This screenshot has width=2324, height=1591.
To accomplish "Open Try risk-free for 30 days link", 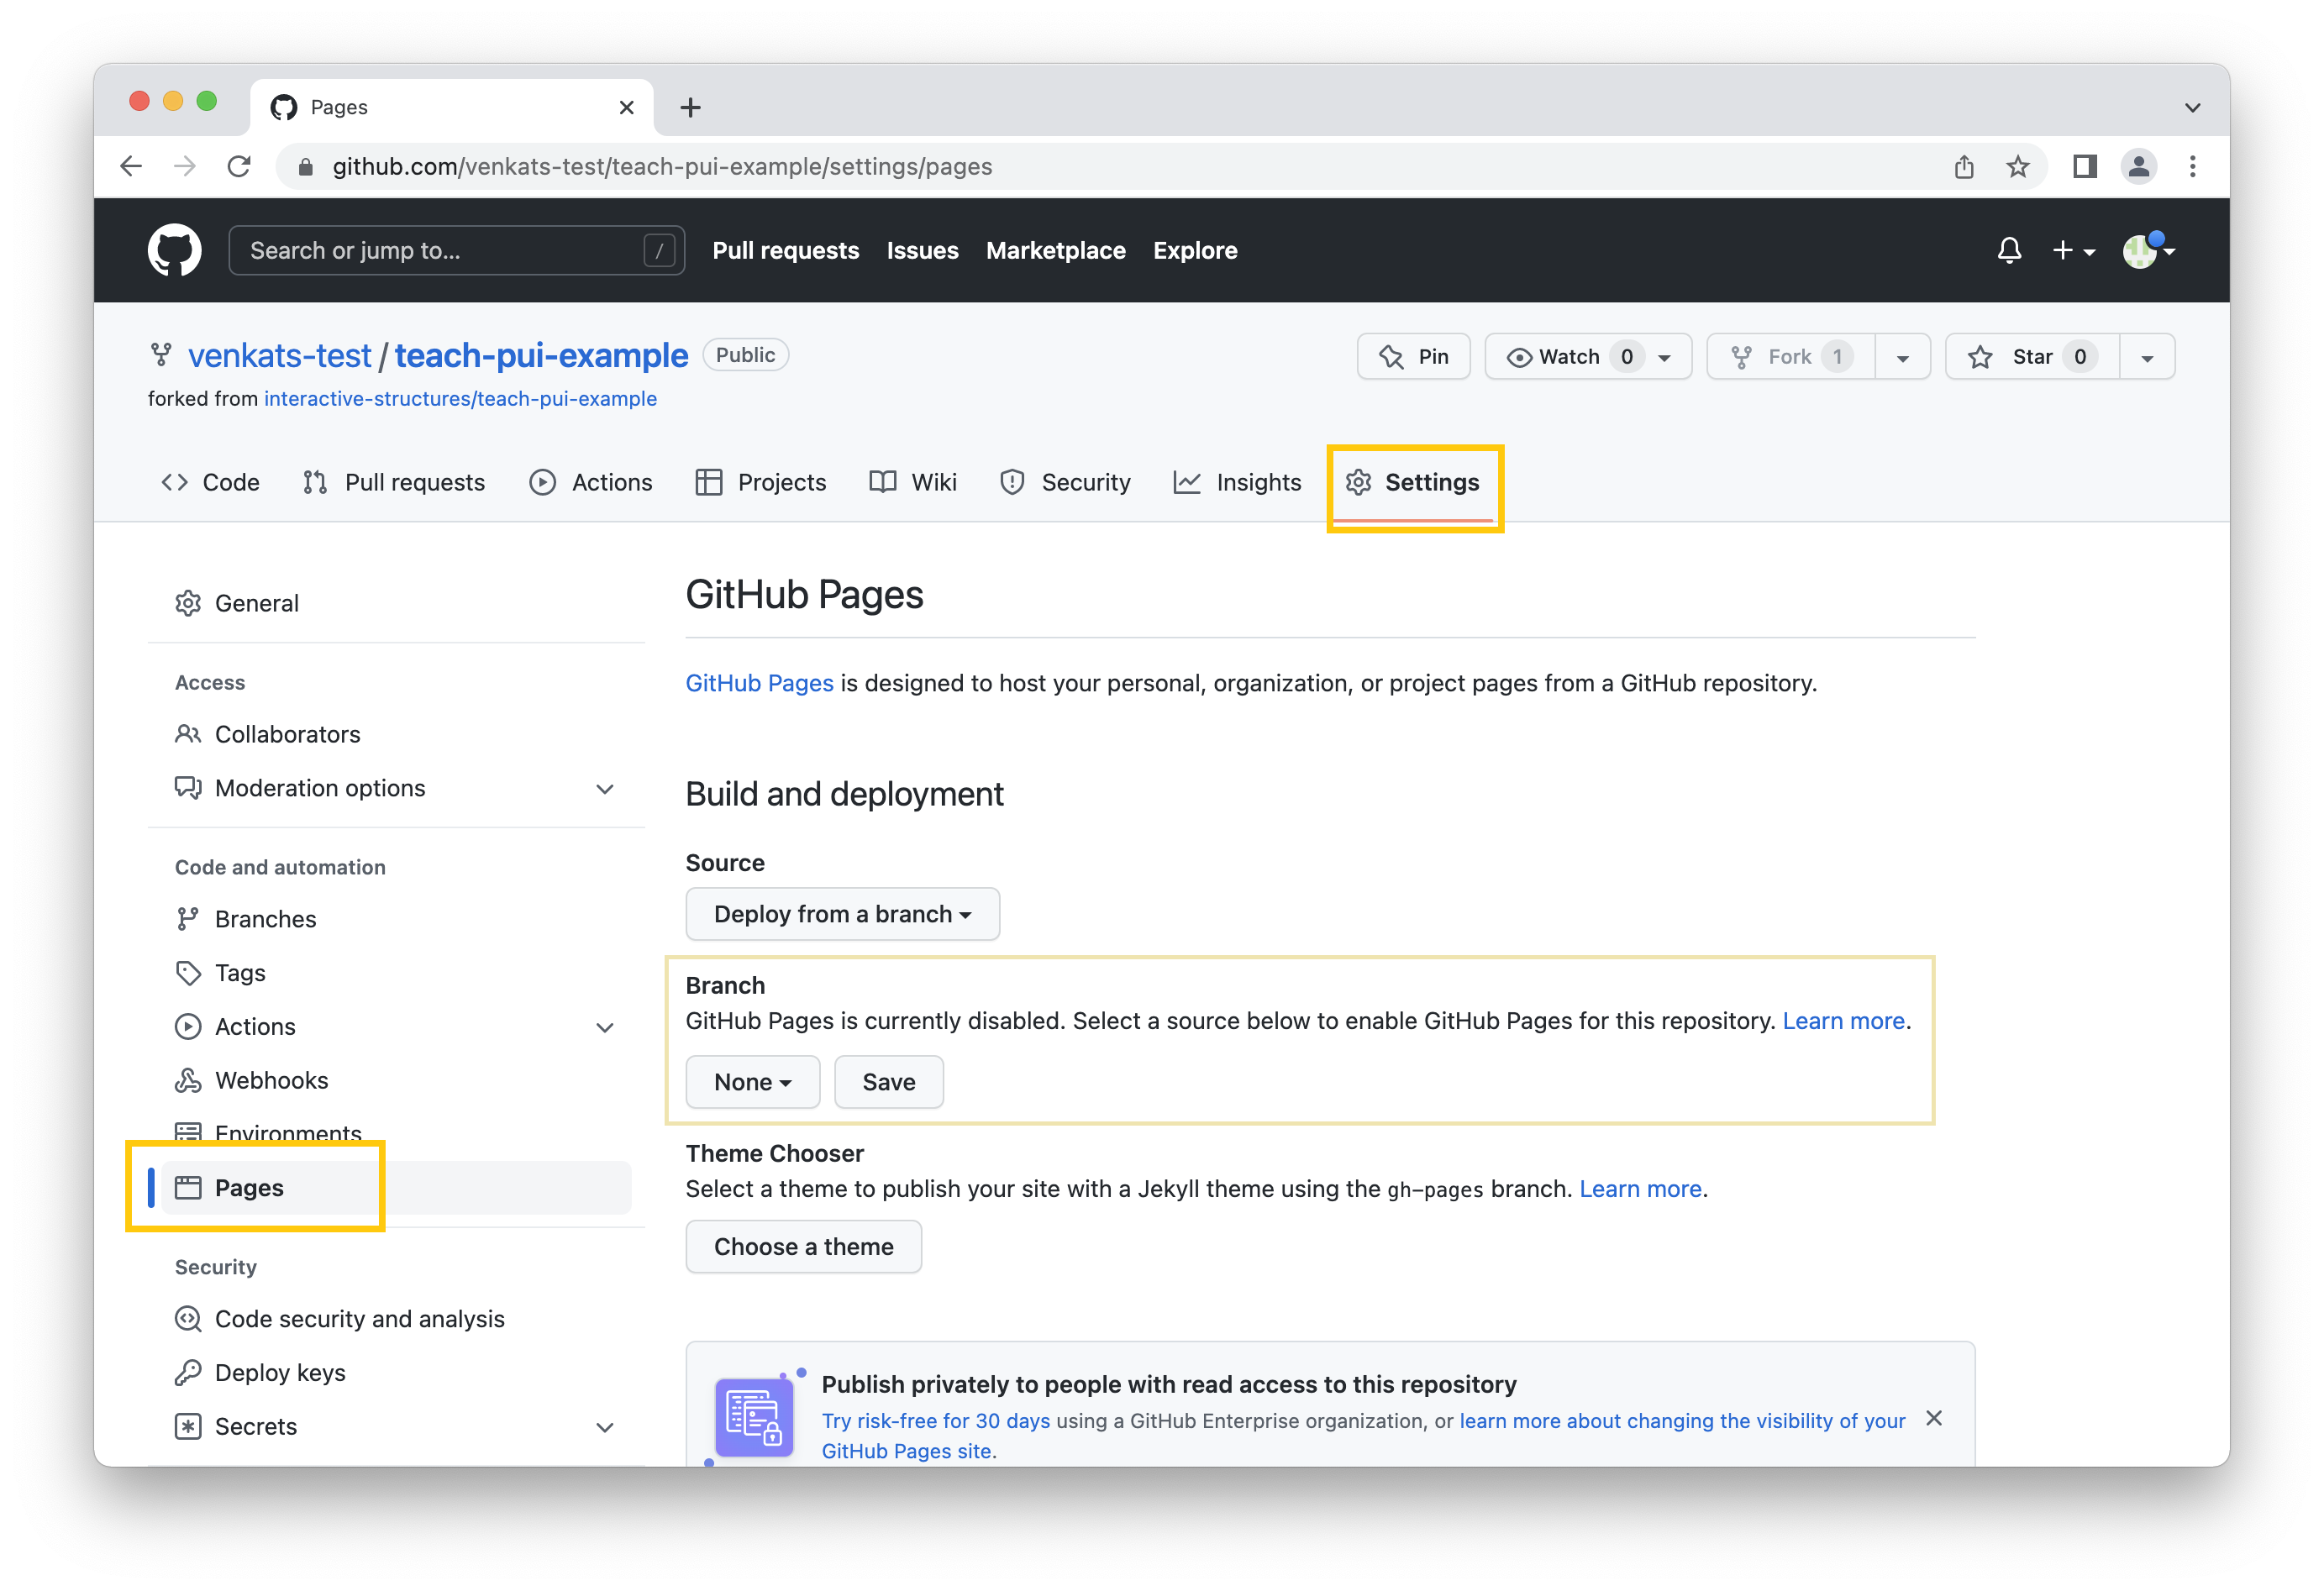I will (x=935, y=1421).
